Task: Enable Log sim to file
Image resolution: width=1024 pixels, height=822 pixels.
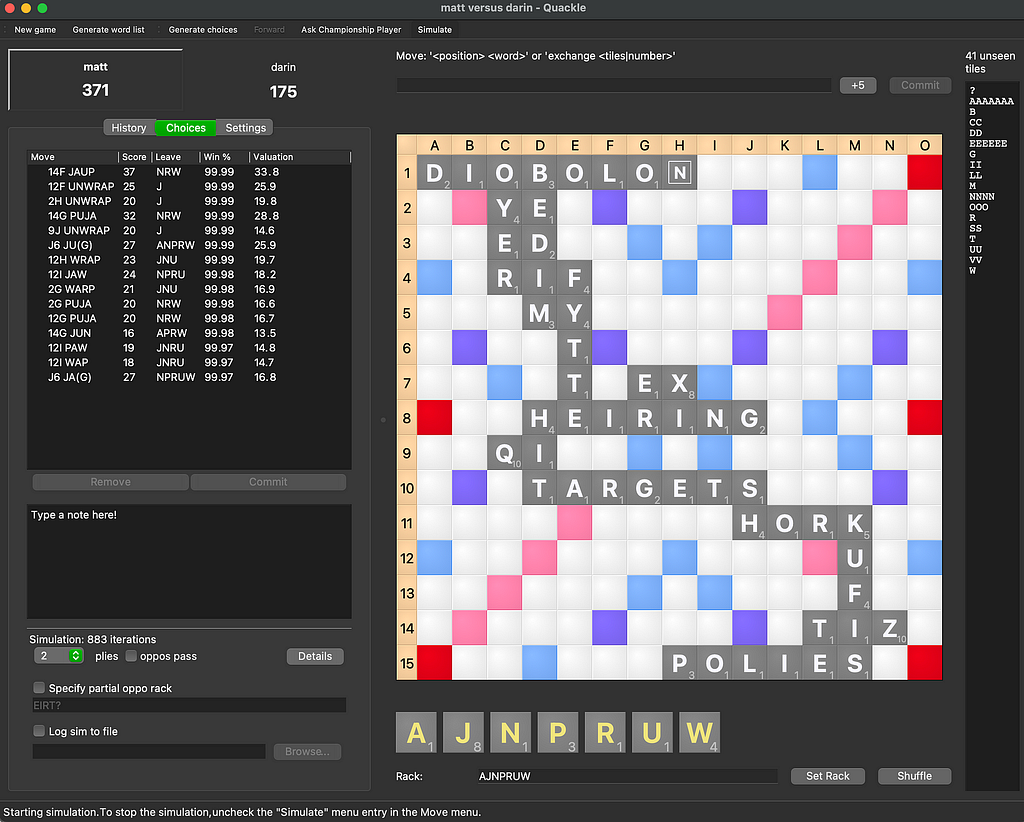Action: (x=39, y=731)
